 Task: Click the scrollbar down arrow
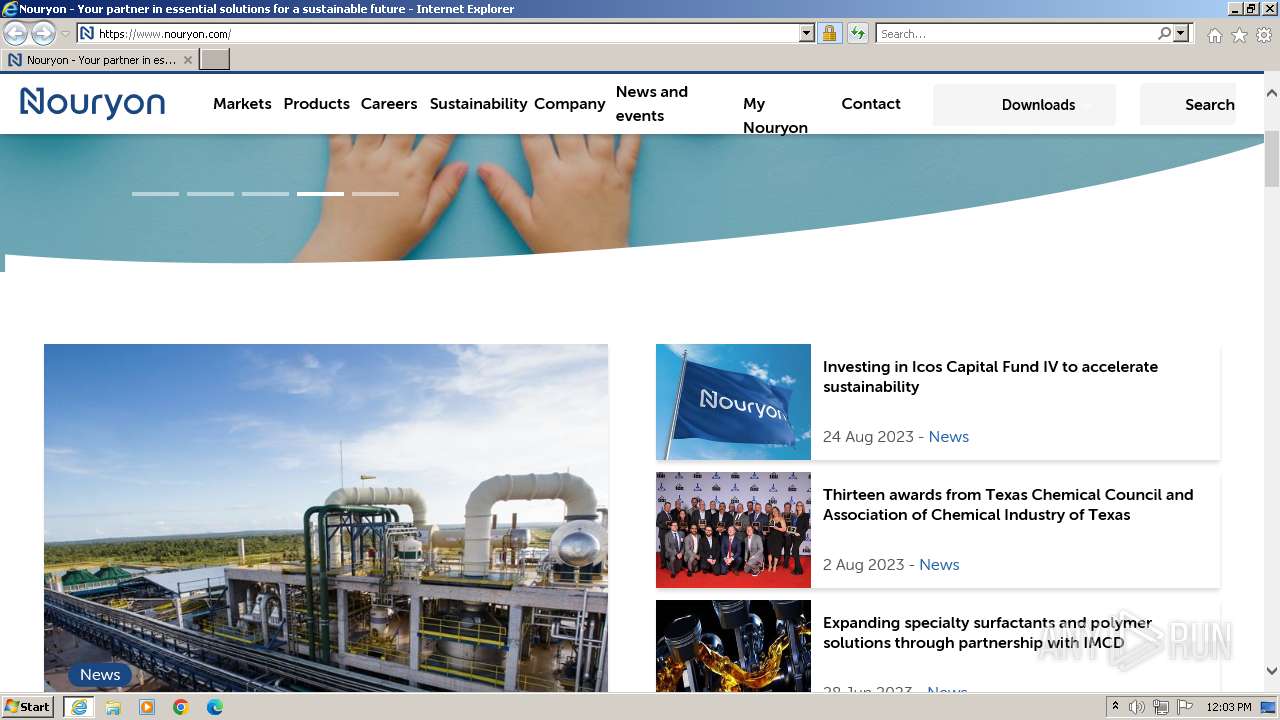pos(1272,671)
